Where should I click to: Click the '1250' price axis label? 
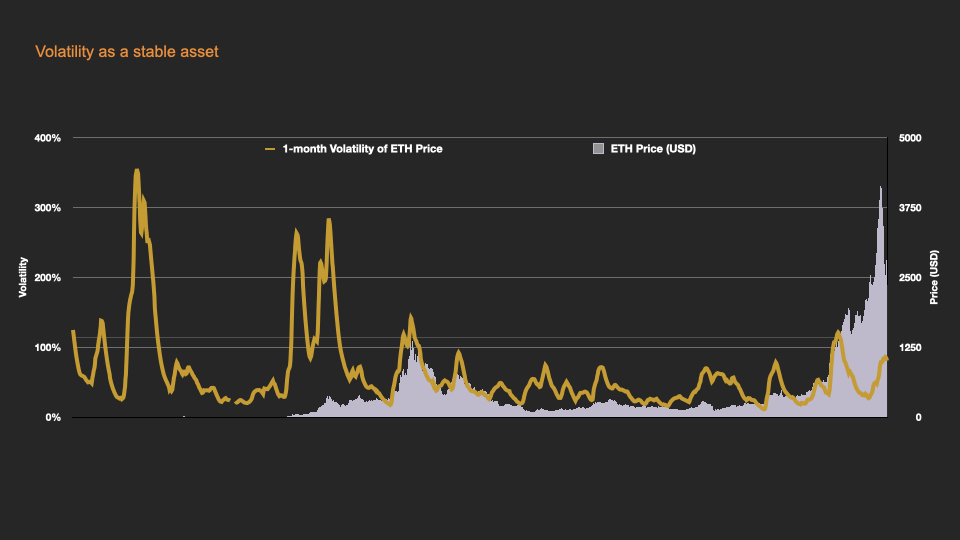[910, 347]
